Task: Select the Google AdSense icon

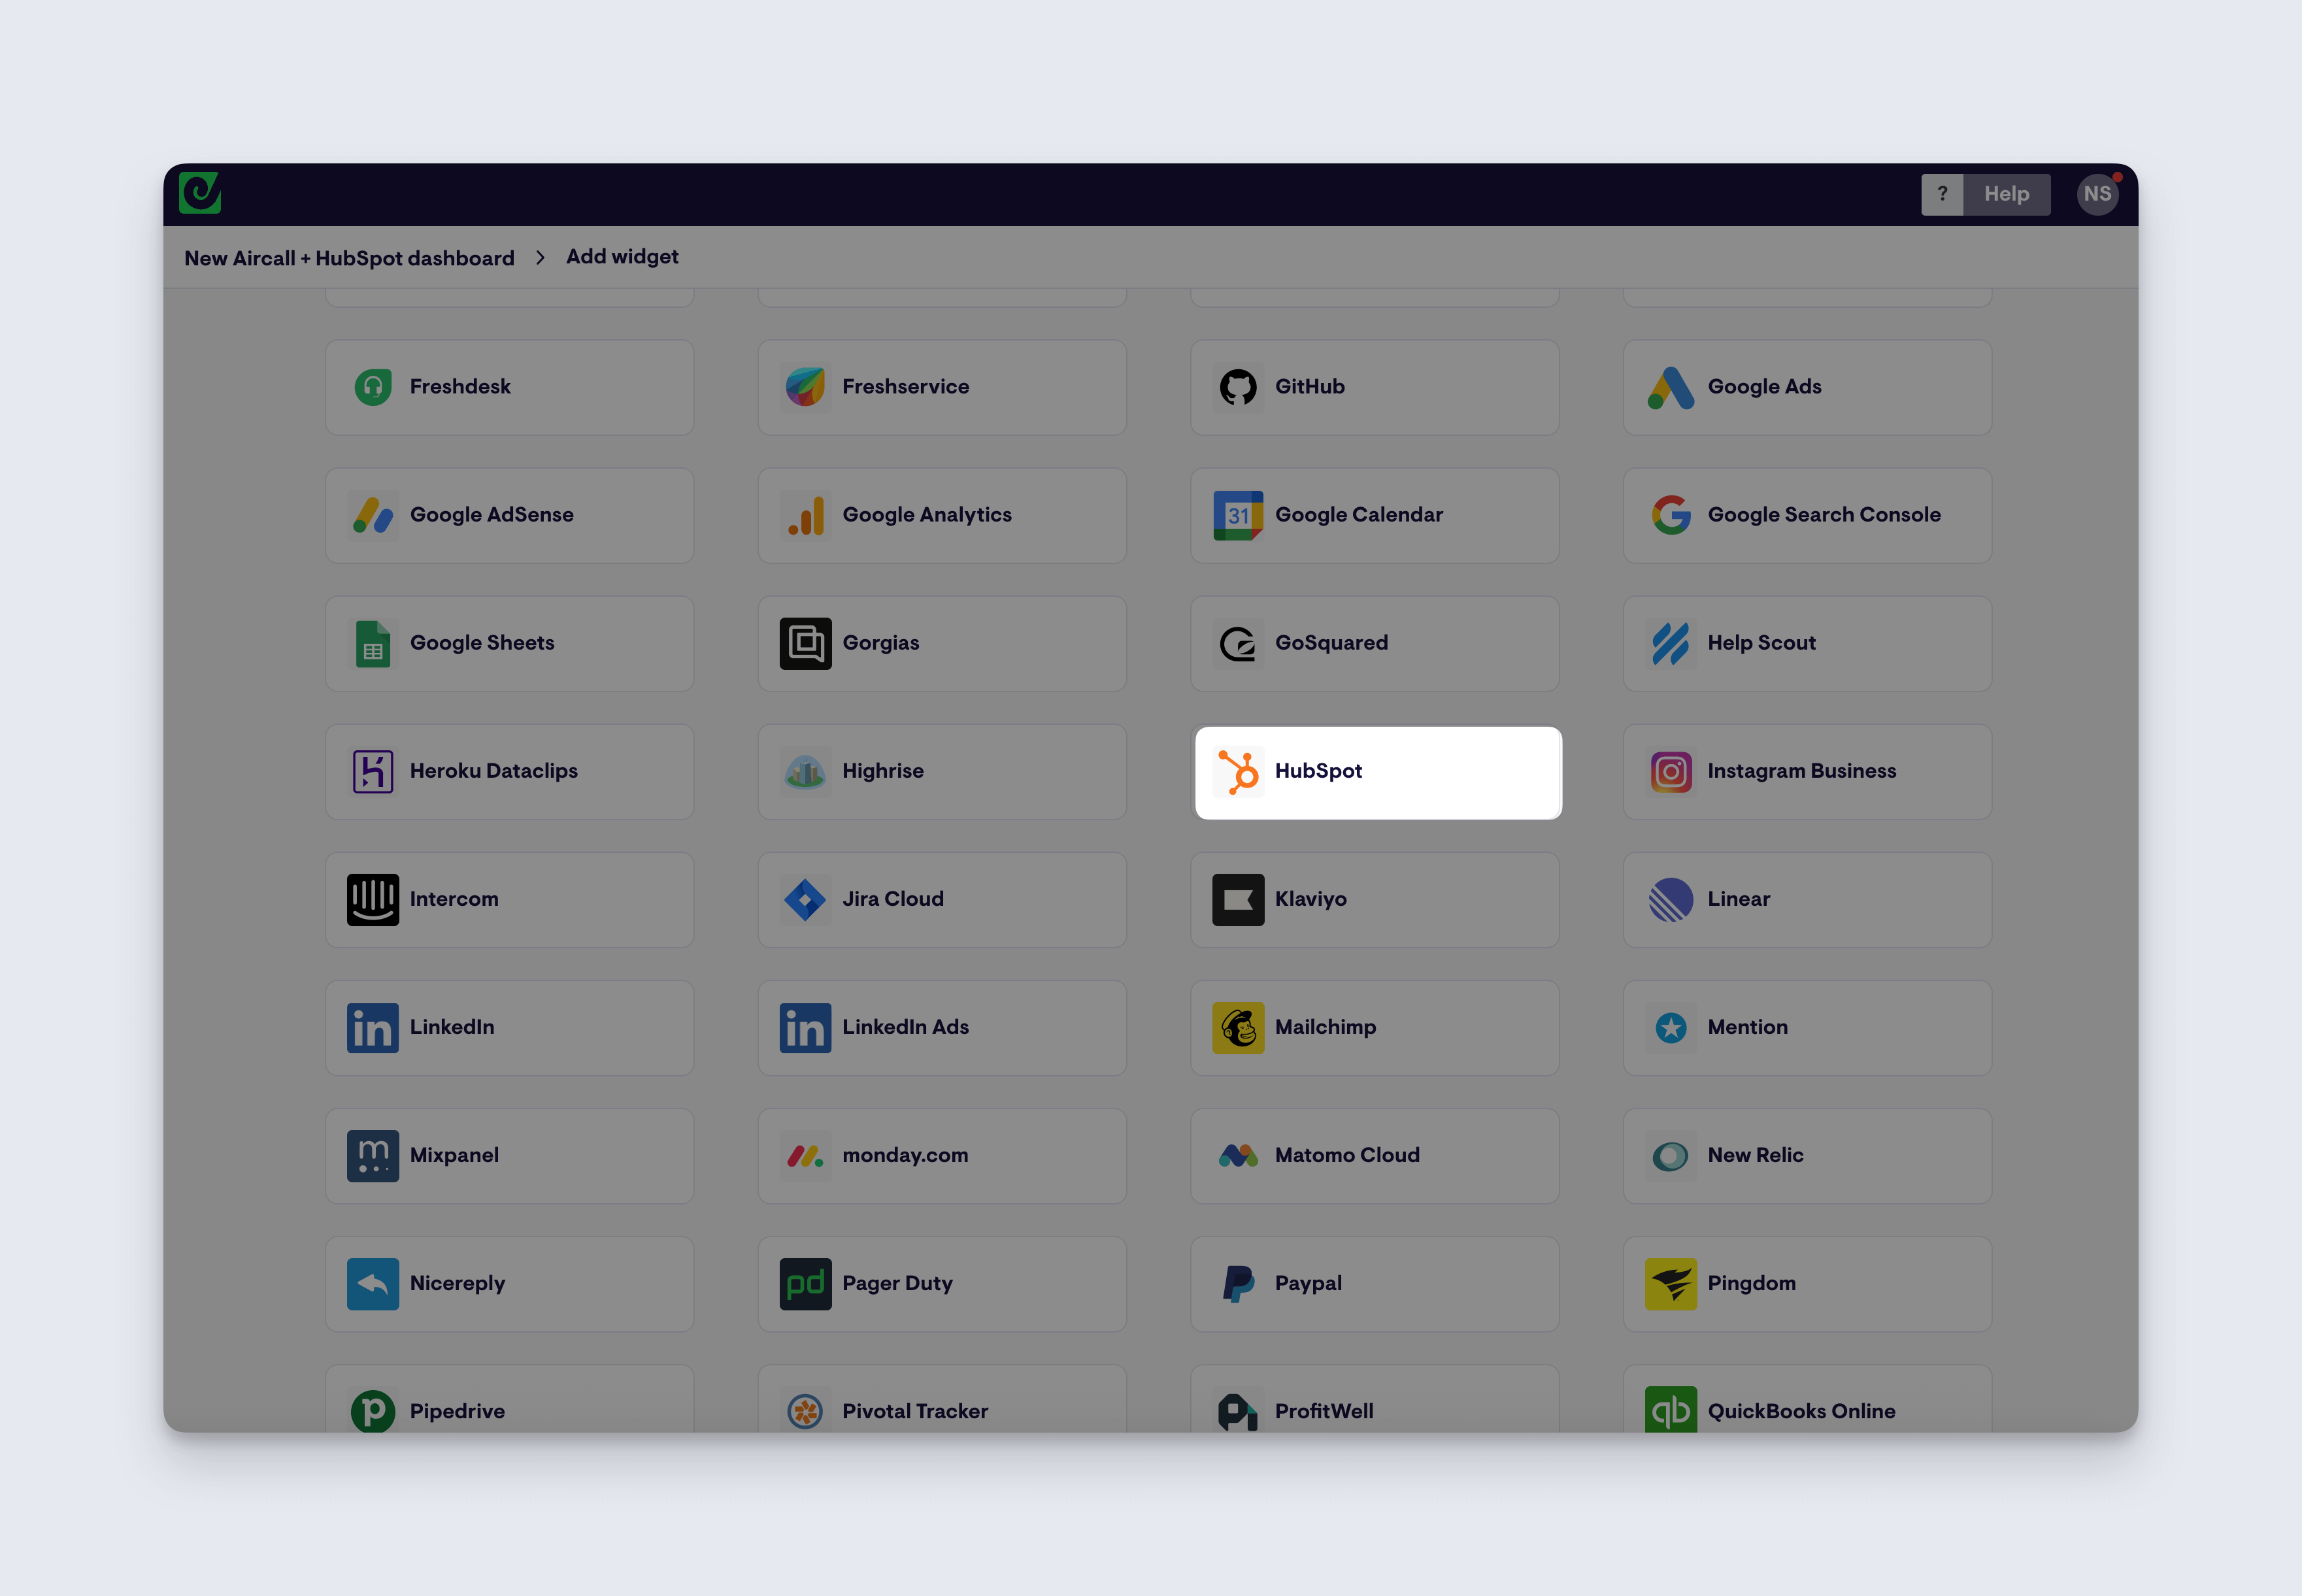Action: 373,515
